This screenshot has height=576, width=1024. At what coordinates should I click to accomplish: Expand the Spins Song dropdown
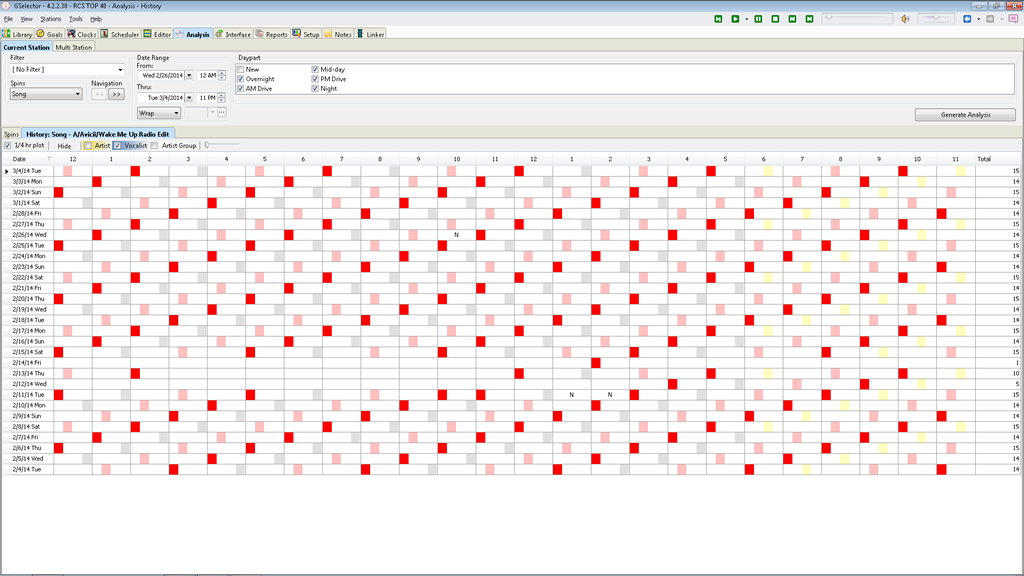tap(46, 94)
